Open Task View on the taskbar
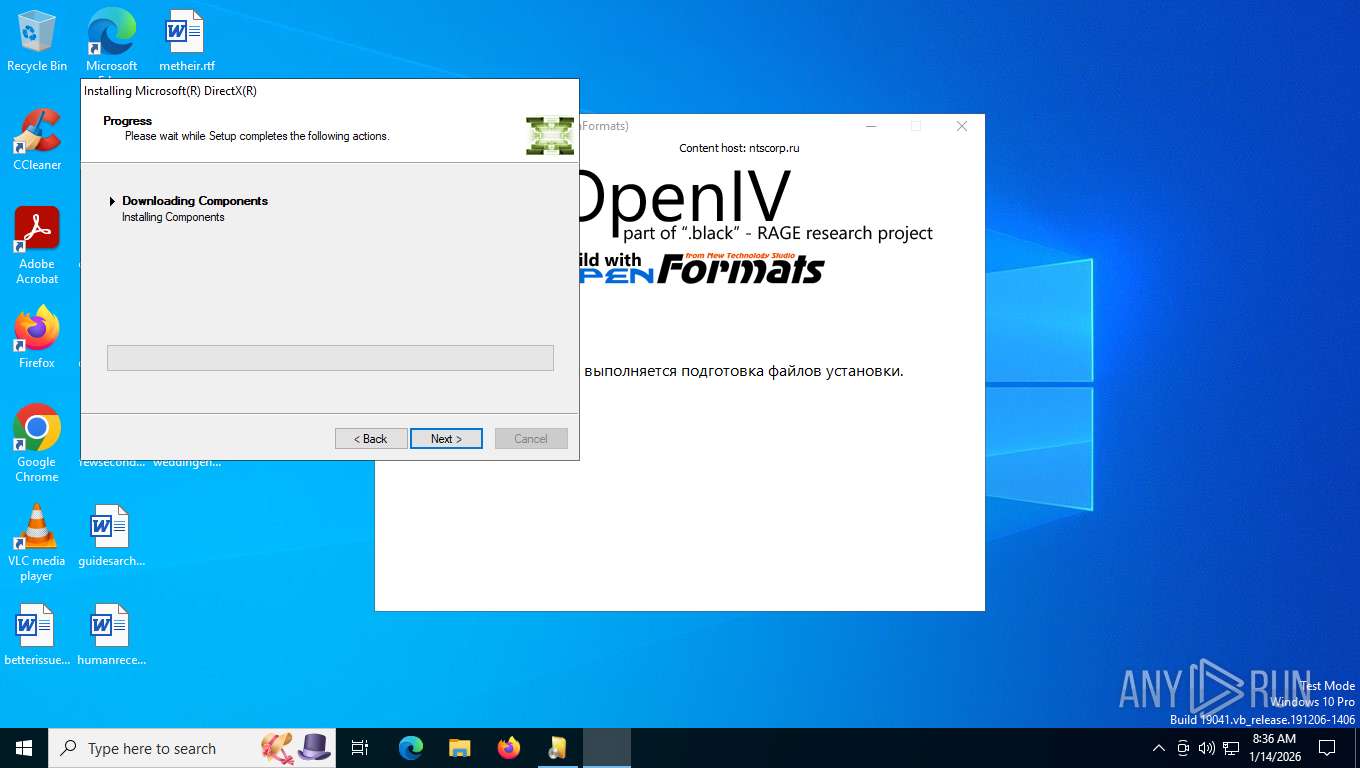Screen dimensions: 1360x768 pos(360,748)
